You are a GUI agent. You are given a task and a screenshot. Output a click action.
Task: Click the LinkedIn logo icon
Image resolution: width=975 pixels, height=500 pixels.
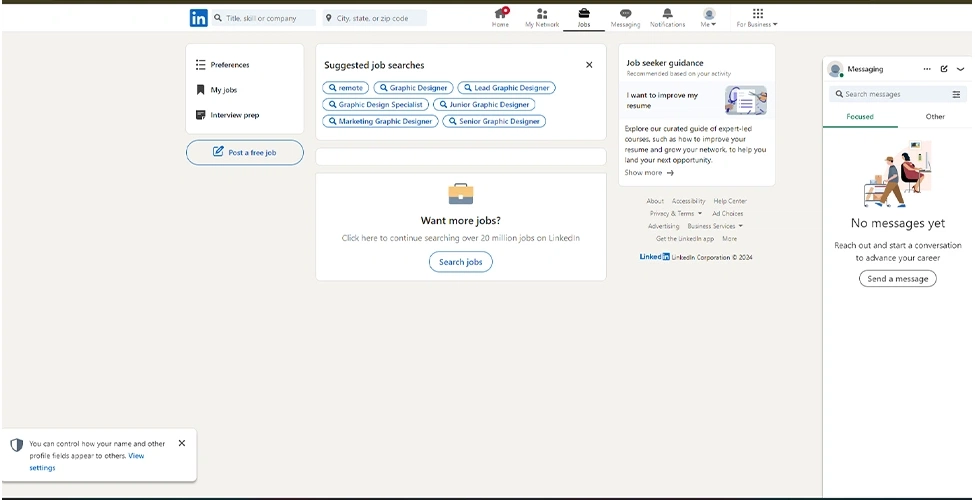[x=198, y=18]
